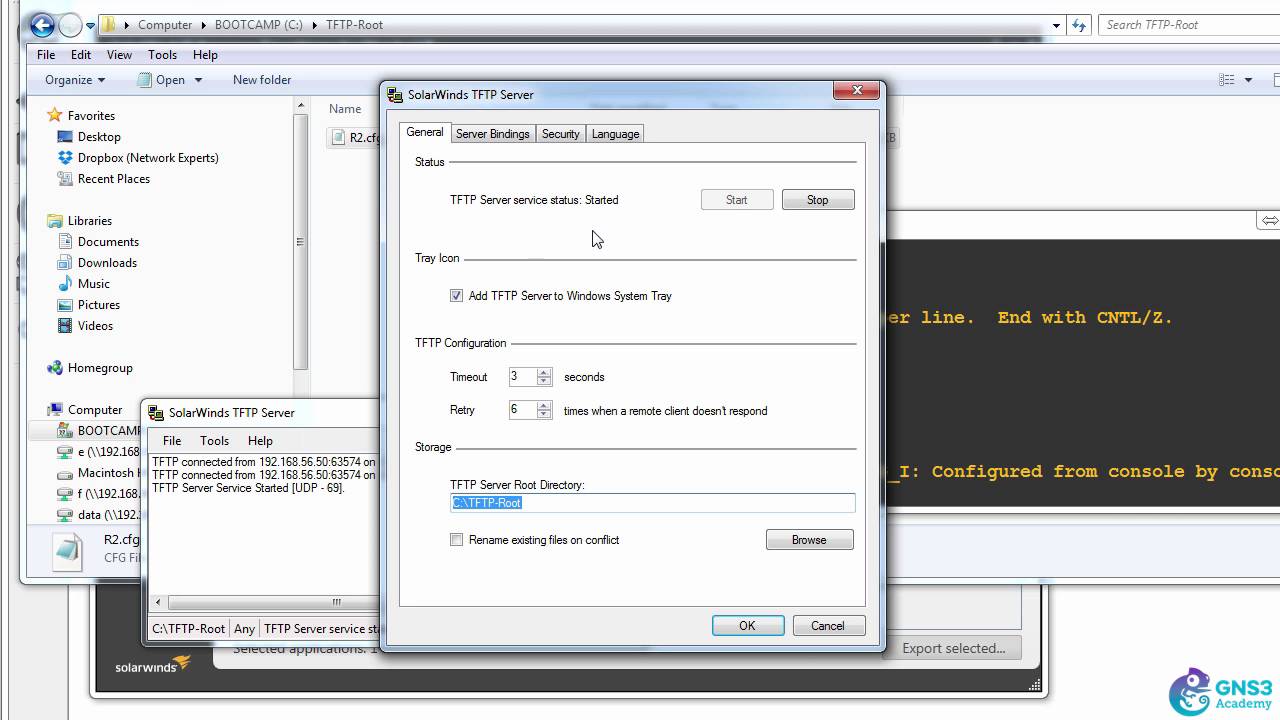1280x720 pixels.
Task: Open the Desktop favorites icon
Action: coord(66,137)
